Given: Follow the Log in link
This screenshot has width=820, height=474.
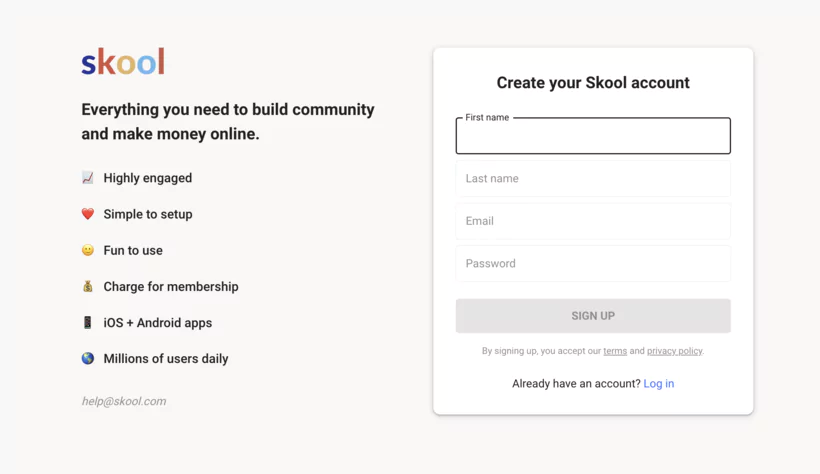Looking at the screenshot, I should 658,383.
